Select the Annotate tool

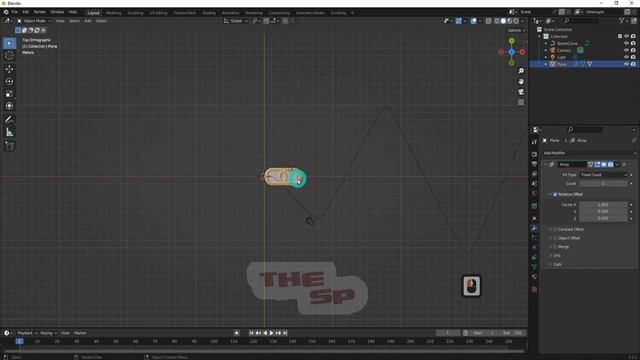point(9,120)
